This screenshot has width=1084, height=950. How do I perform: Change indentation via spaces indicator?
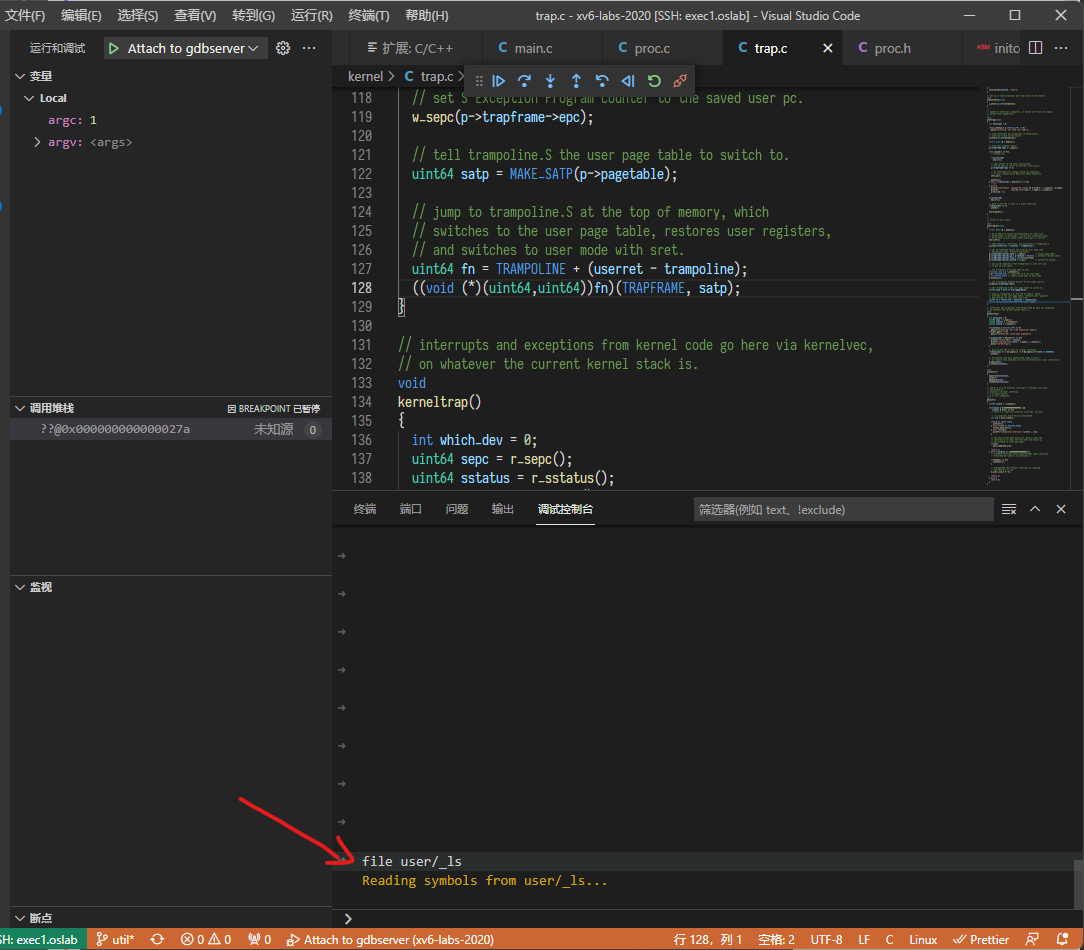(776, 940)
